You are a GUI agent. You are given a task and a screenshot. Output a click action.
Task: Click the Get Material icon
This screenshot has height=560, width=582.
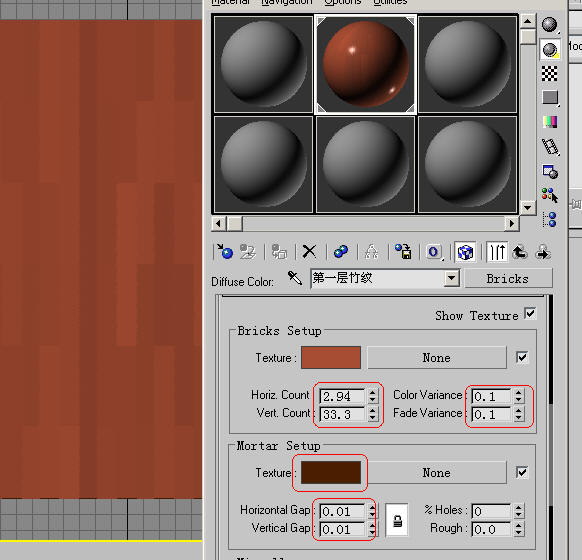point(225,252)
